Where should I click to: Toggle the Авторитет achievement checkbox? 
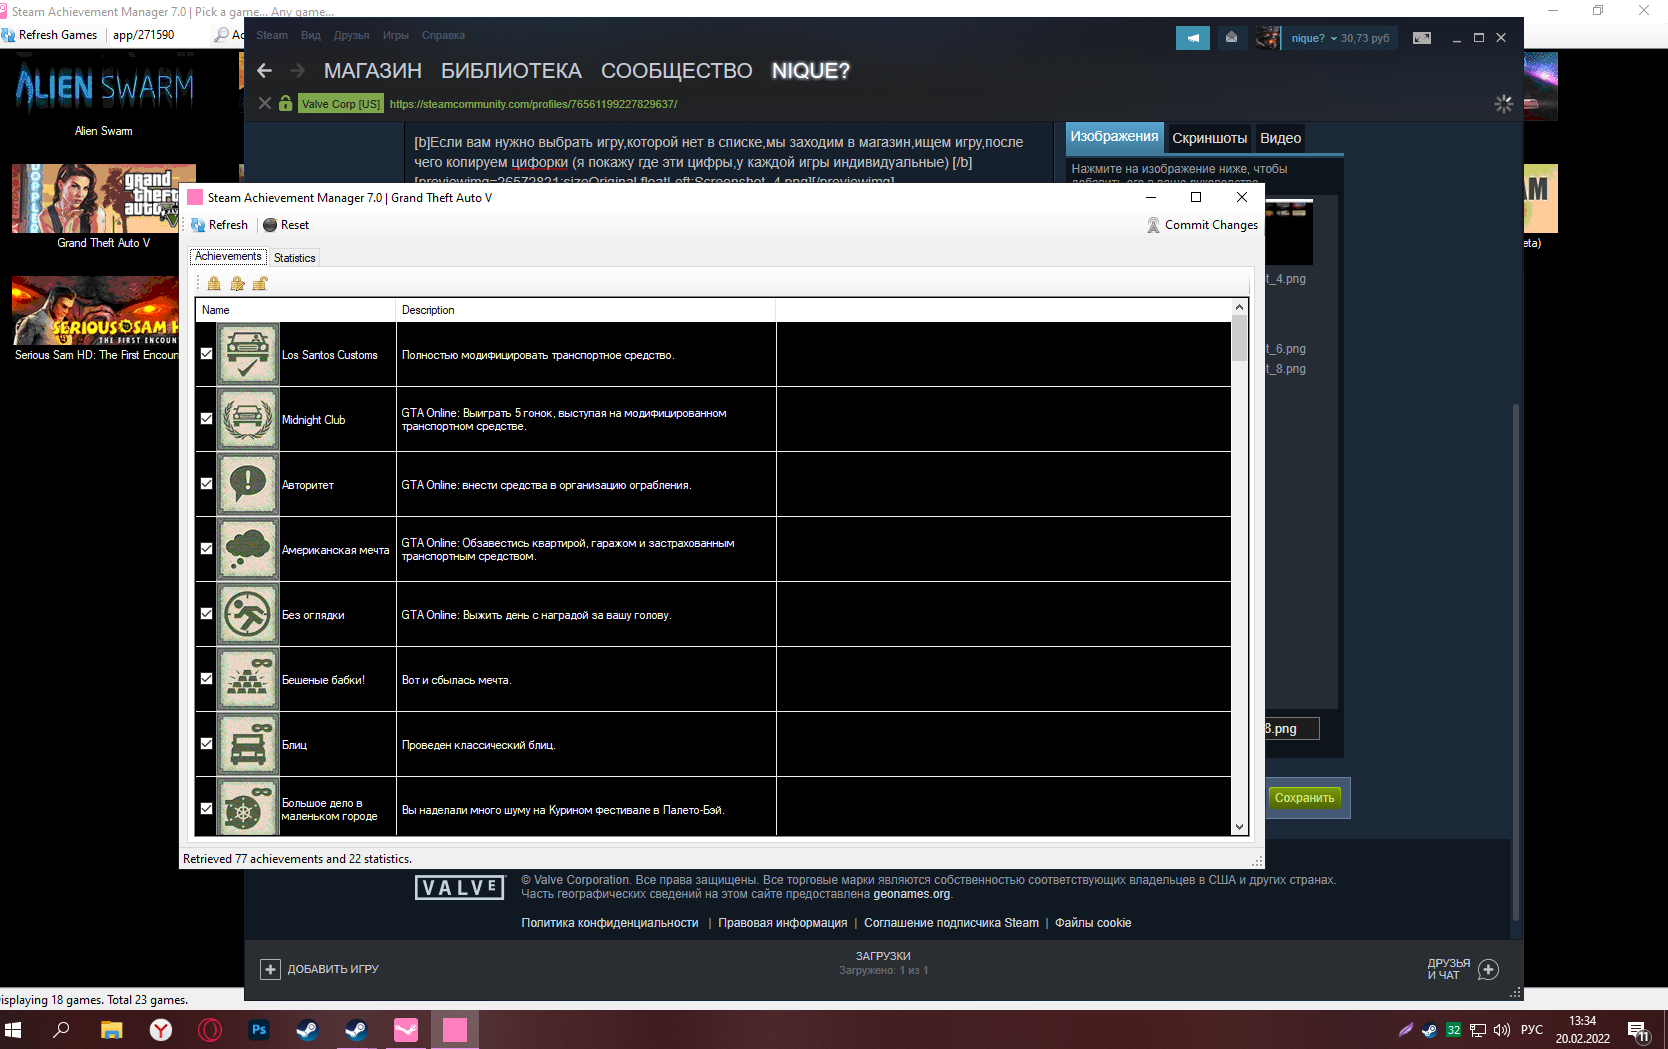[x=206, y=484]
